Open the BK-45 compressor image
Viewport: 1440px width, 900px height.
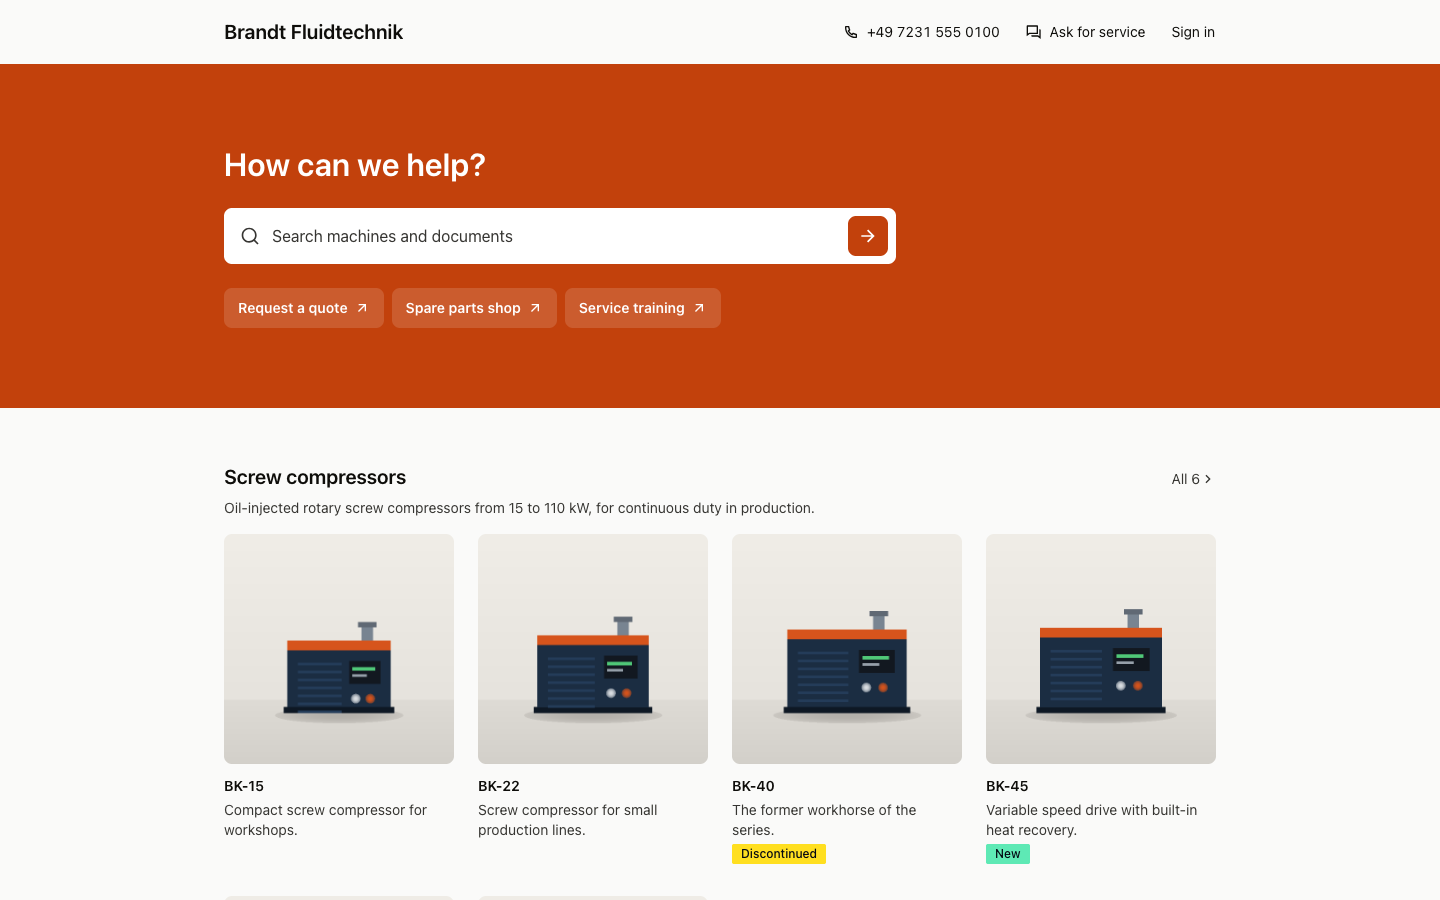tap(1101, 649)
